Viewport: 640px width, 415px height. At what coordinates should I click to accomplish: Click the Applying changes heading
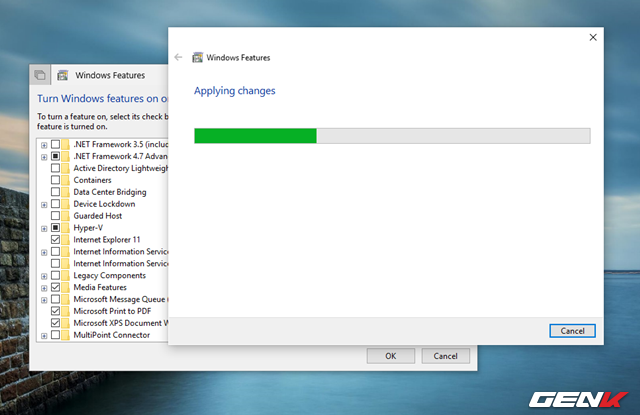point(235,91)
